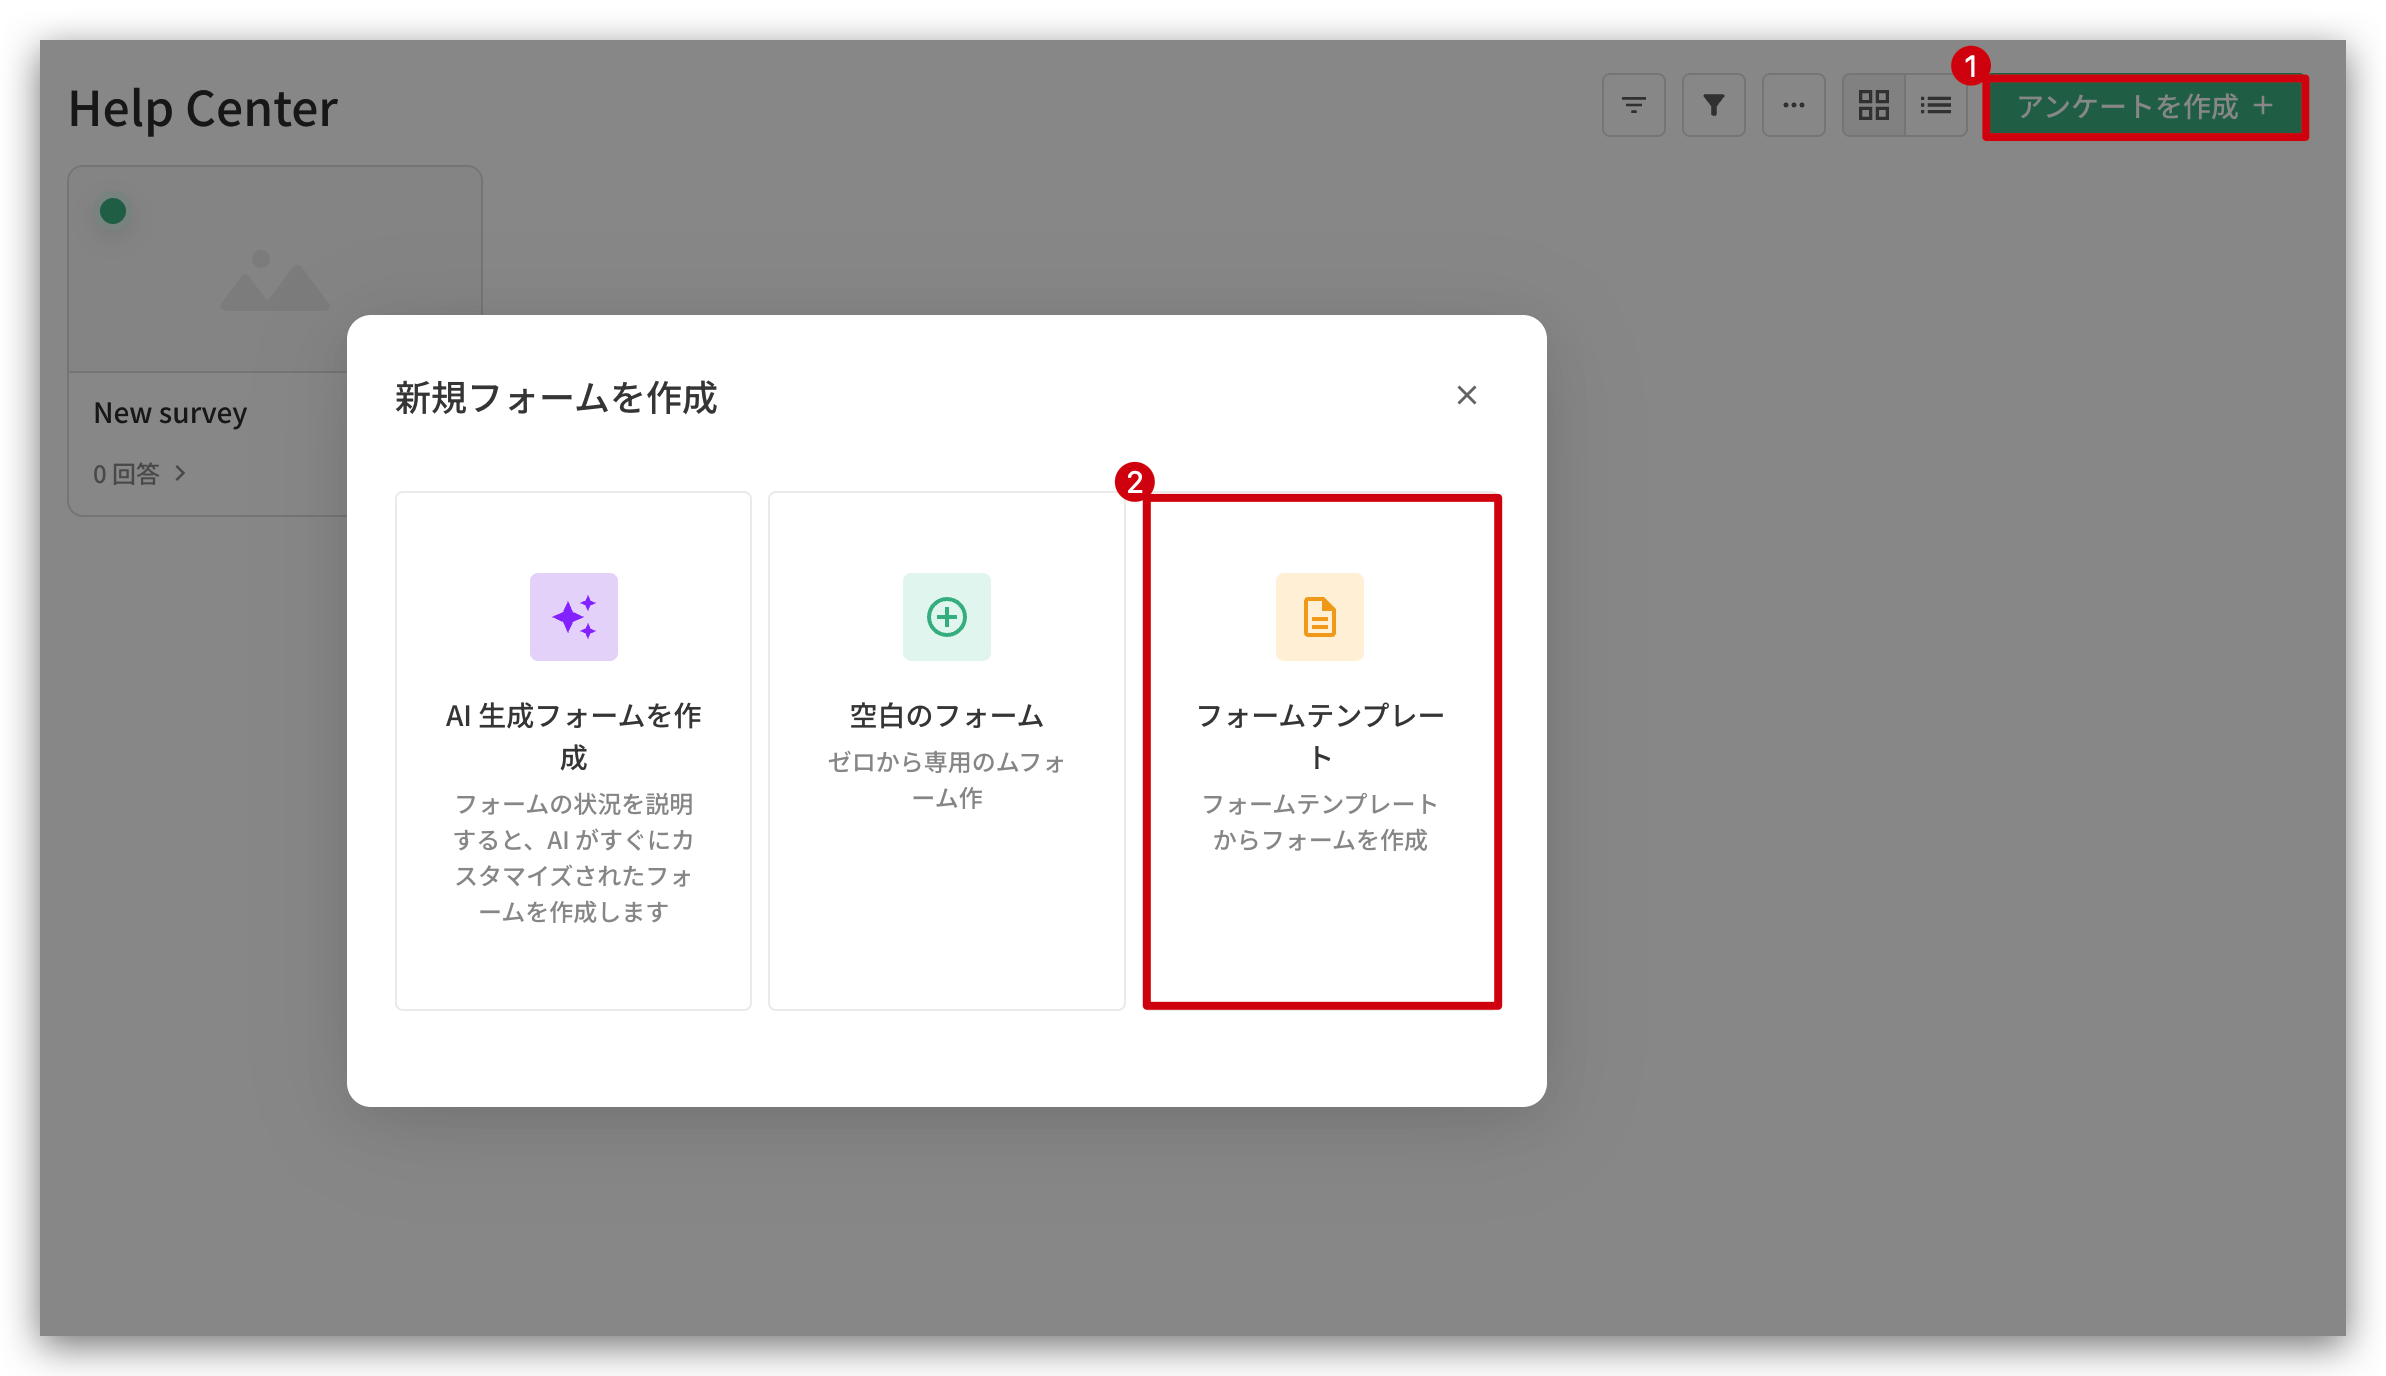The height and width of the screenshot is (1376, 2386).
Task: Close the 新規フォームを作成 dialog
Action: pyautogui.click(x=1466, y=395)
